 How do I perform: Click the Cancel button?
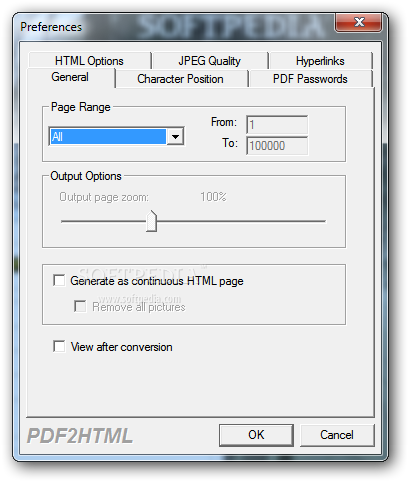[x=337, y=435]
